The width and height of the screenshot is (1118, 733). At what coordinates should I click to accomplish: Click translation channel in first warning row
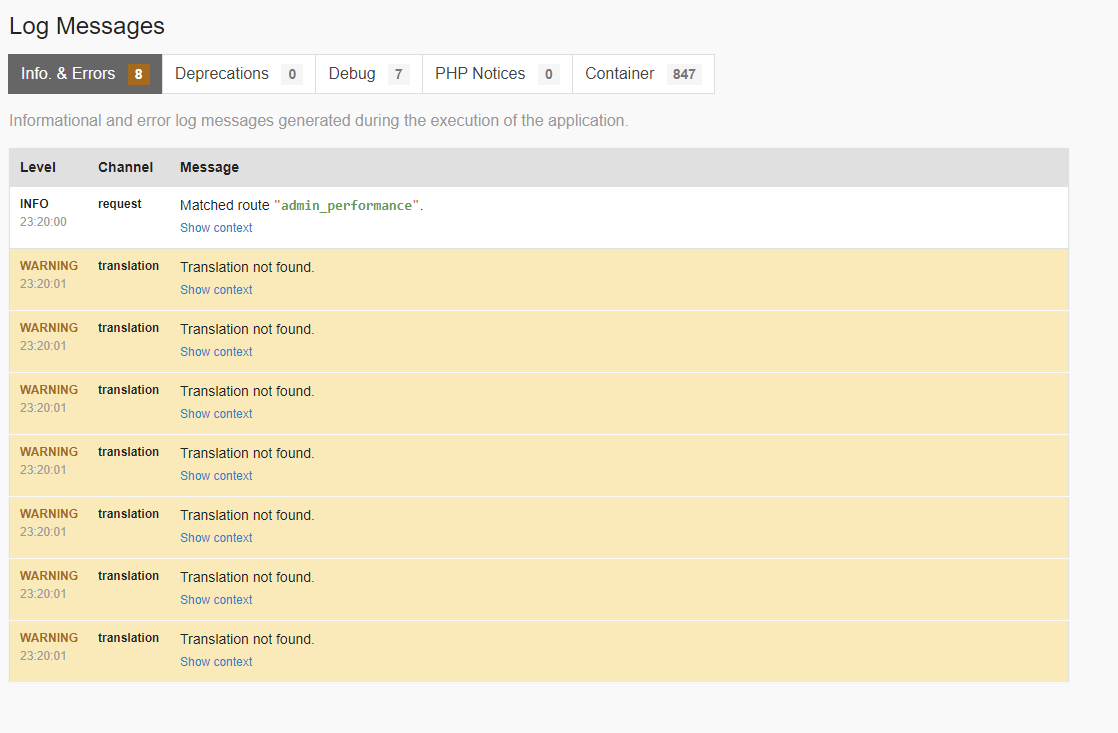pos(128,266)
